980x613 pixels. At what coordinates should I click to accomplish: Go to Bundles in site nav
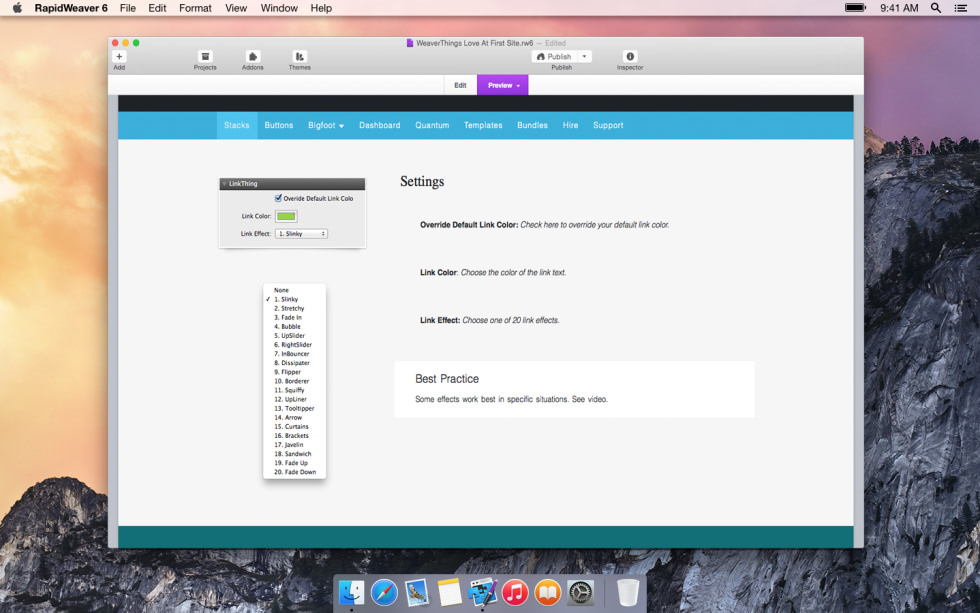pyautogui.click(x=532, y=125)
